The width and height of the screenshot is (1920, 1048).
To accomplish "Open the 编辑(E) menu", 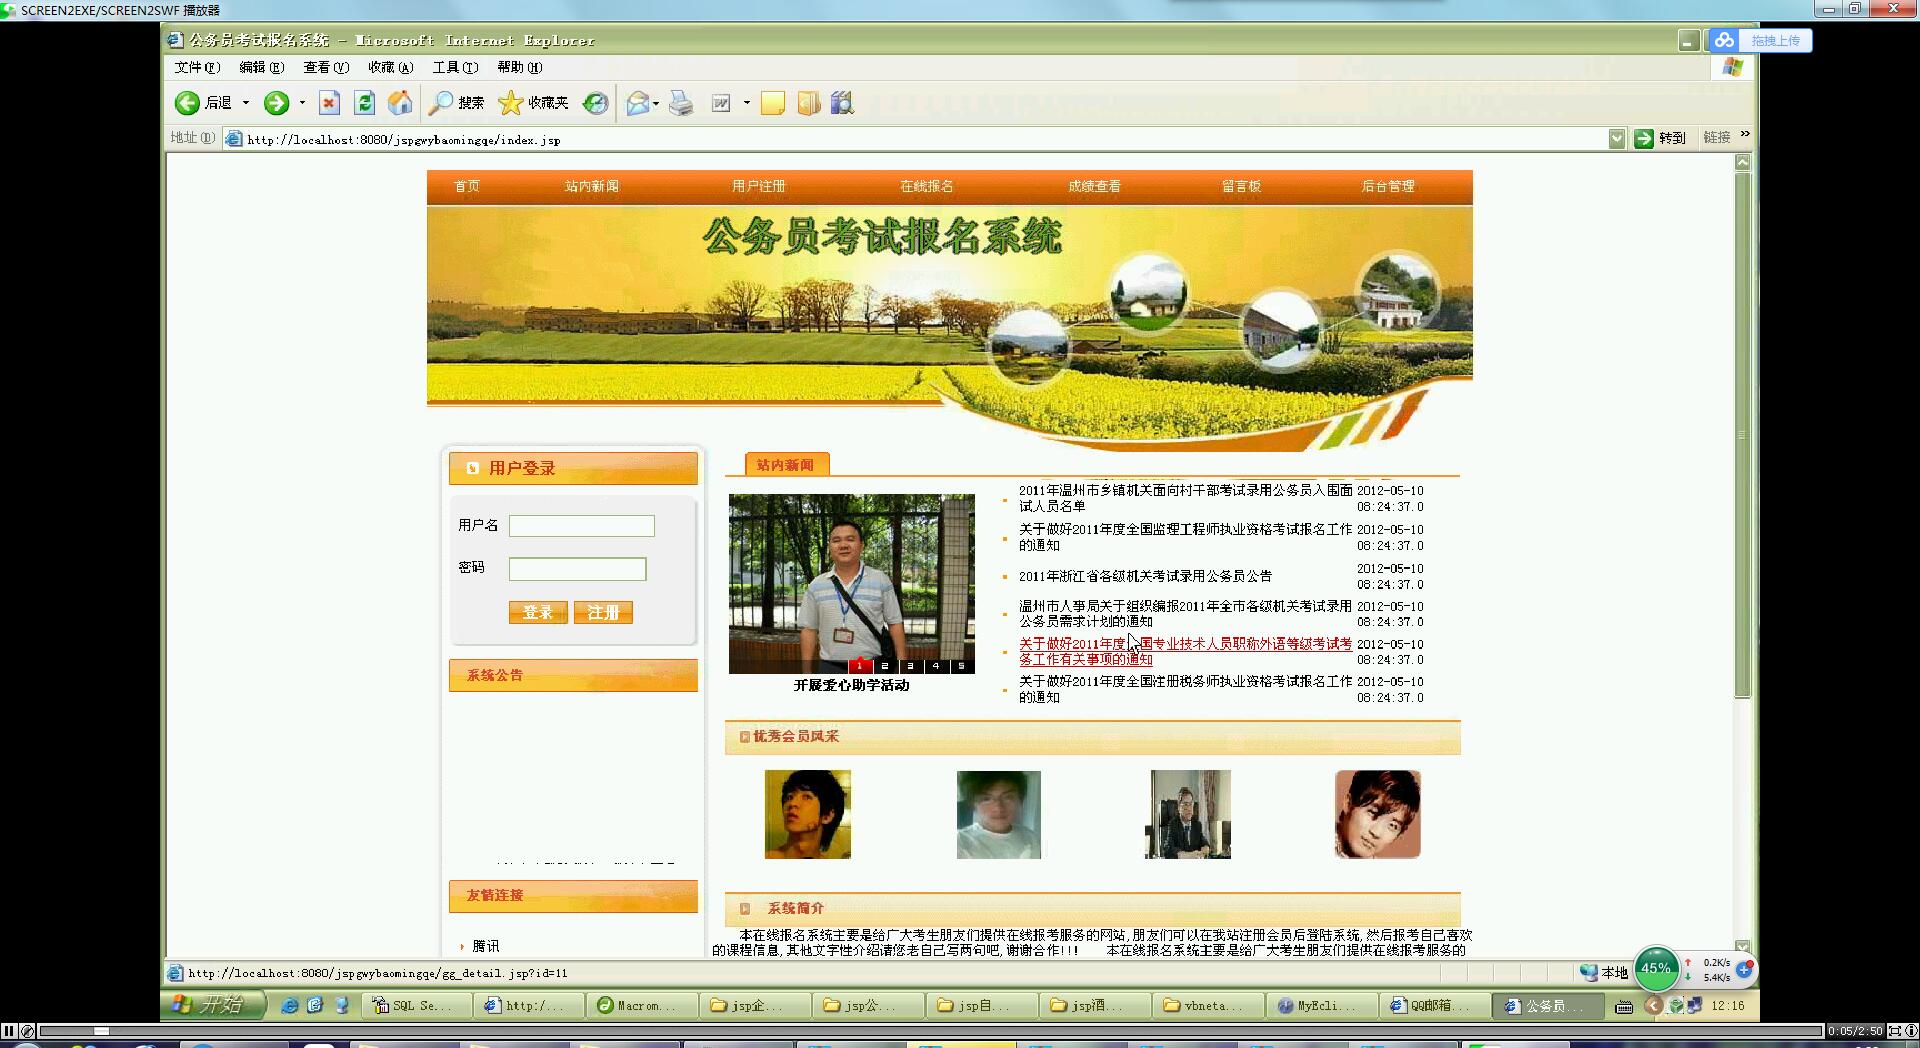I will coord(262,67).
